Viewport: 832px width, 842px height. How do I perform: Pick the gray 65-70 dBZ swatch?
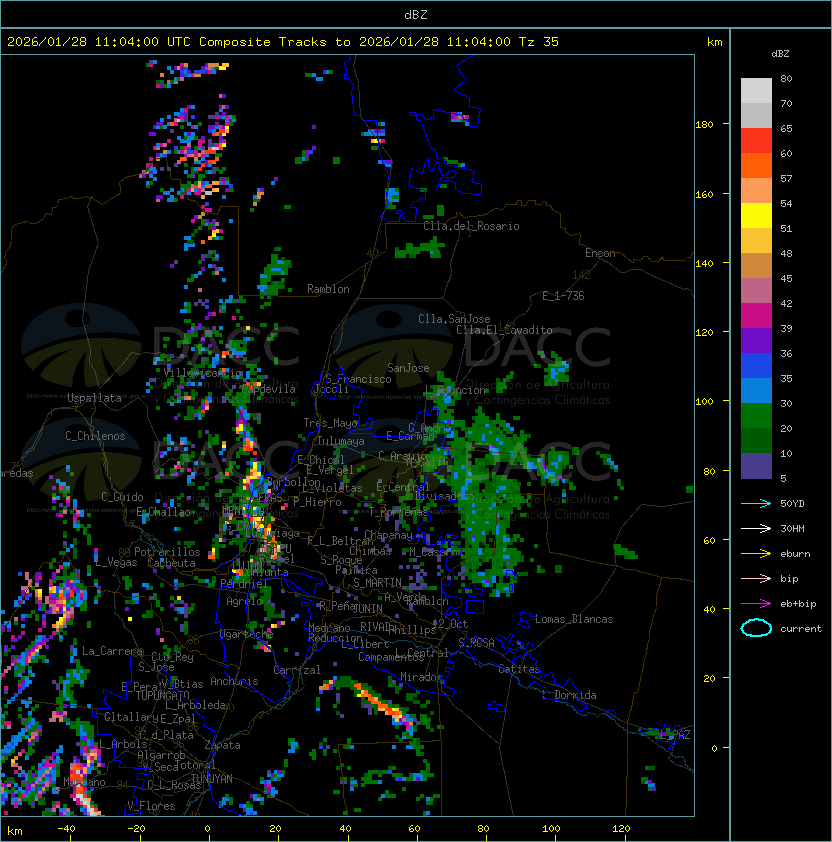point(756,115)
